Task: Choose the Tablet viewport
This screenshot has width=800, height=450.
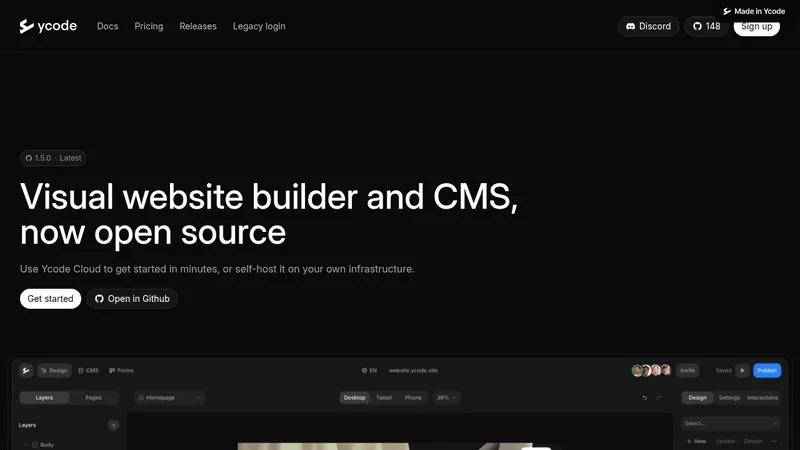Action: [x=384, y=397]
